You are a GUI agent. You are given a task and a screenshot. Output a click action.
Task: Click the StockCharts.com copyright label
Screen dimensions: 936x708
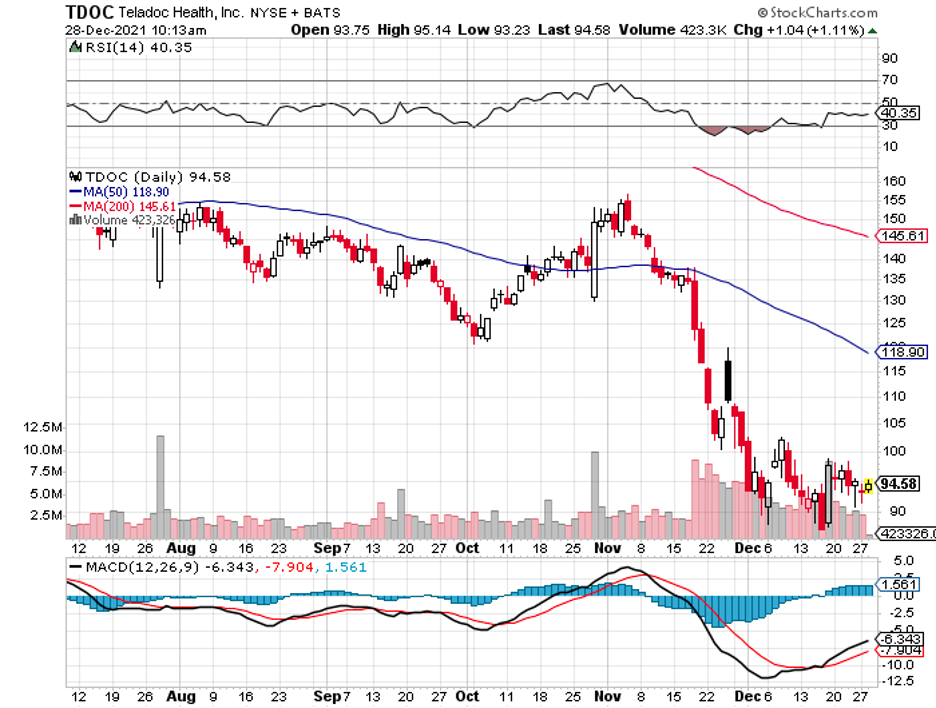click(x=818, y=13)
